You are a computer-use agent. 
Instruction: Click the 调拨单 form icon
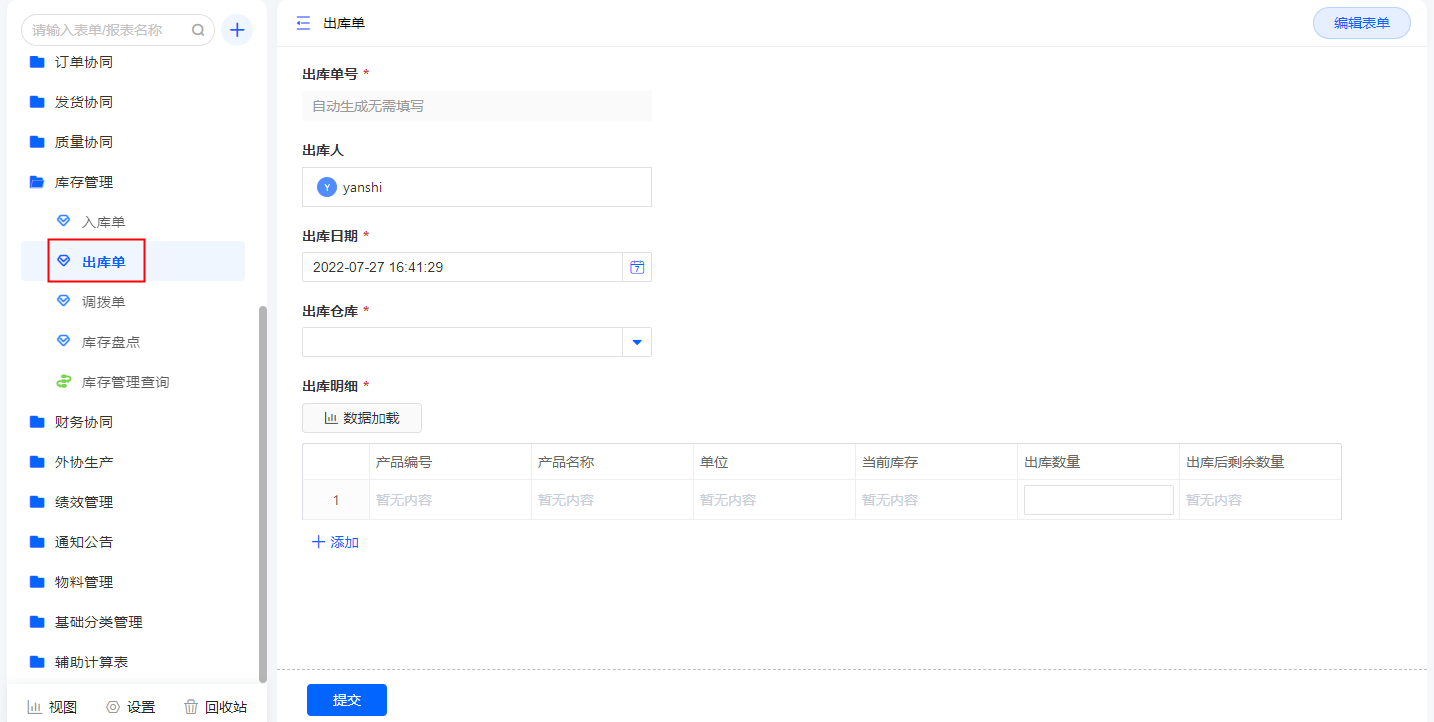[64, 301]
